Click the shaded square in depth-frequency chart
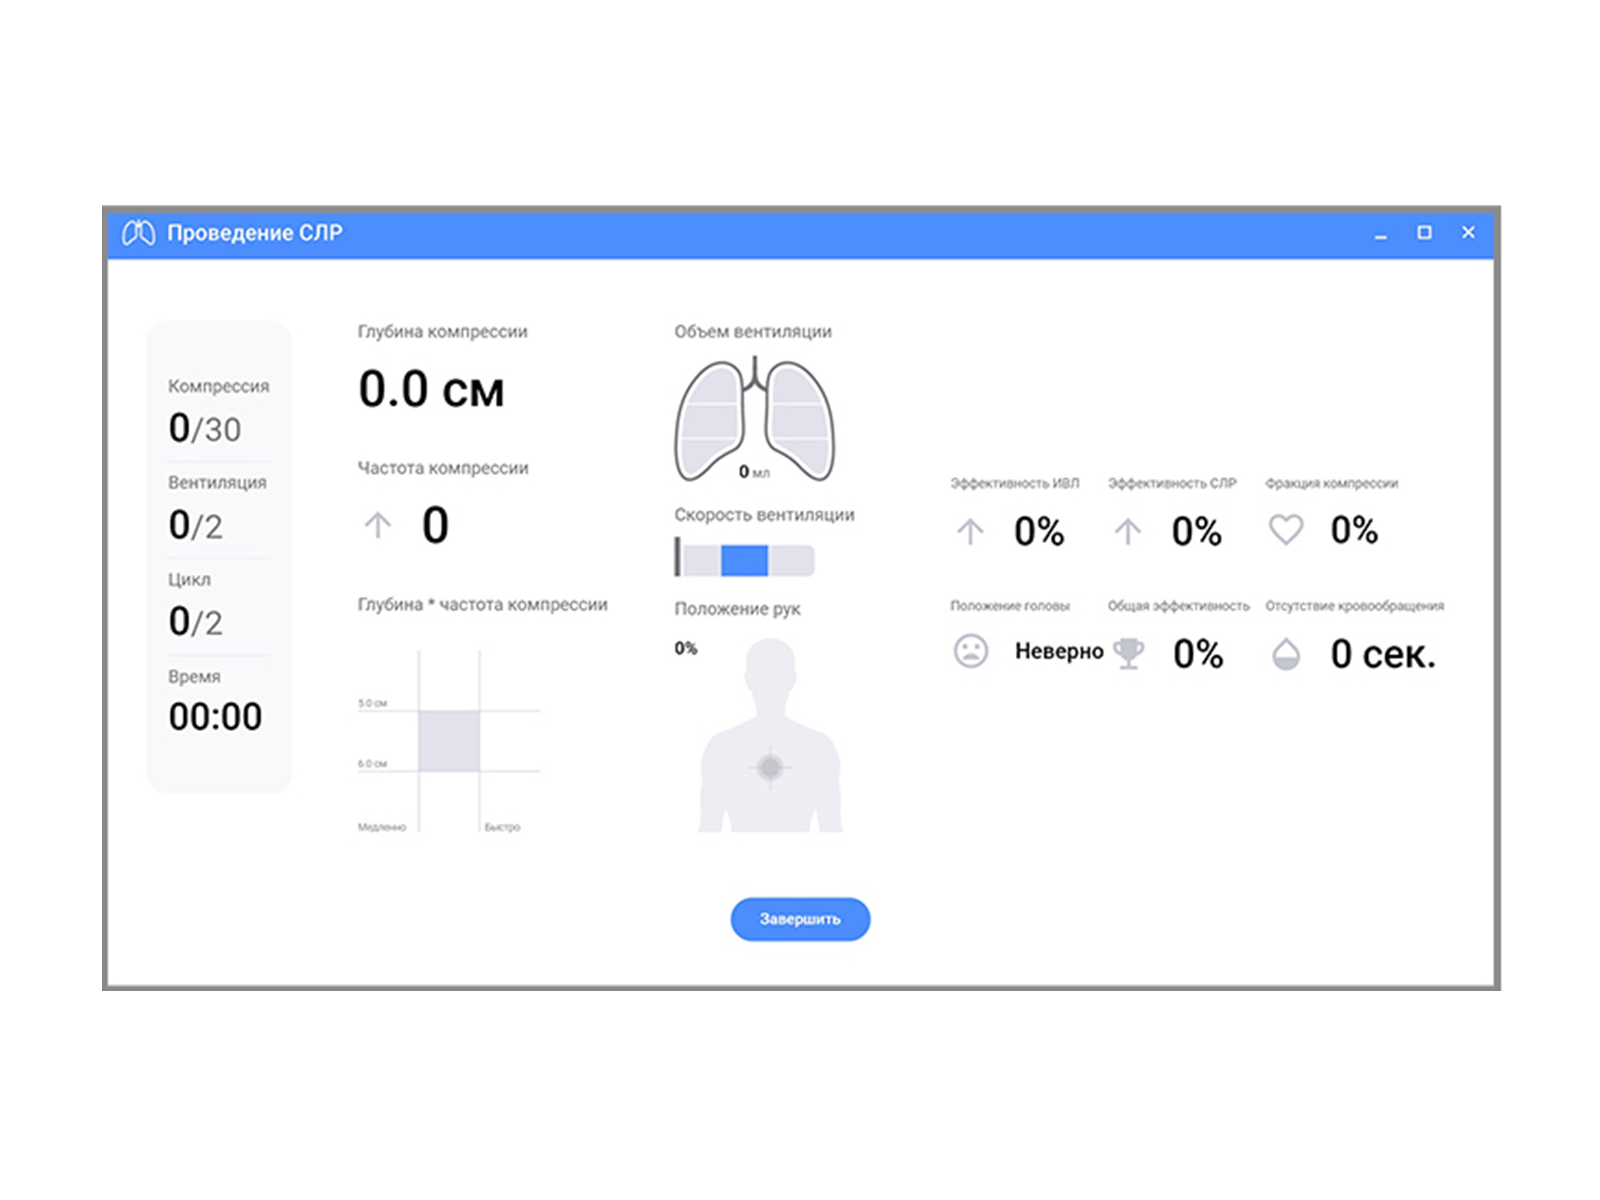 click(x=449, y=741)
